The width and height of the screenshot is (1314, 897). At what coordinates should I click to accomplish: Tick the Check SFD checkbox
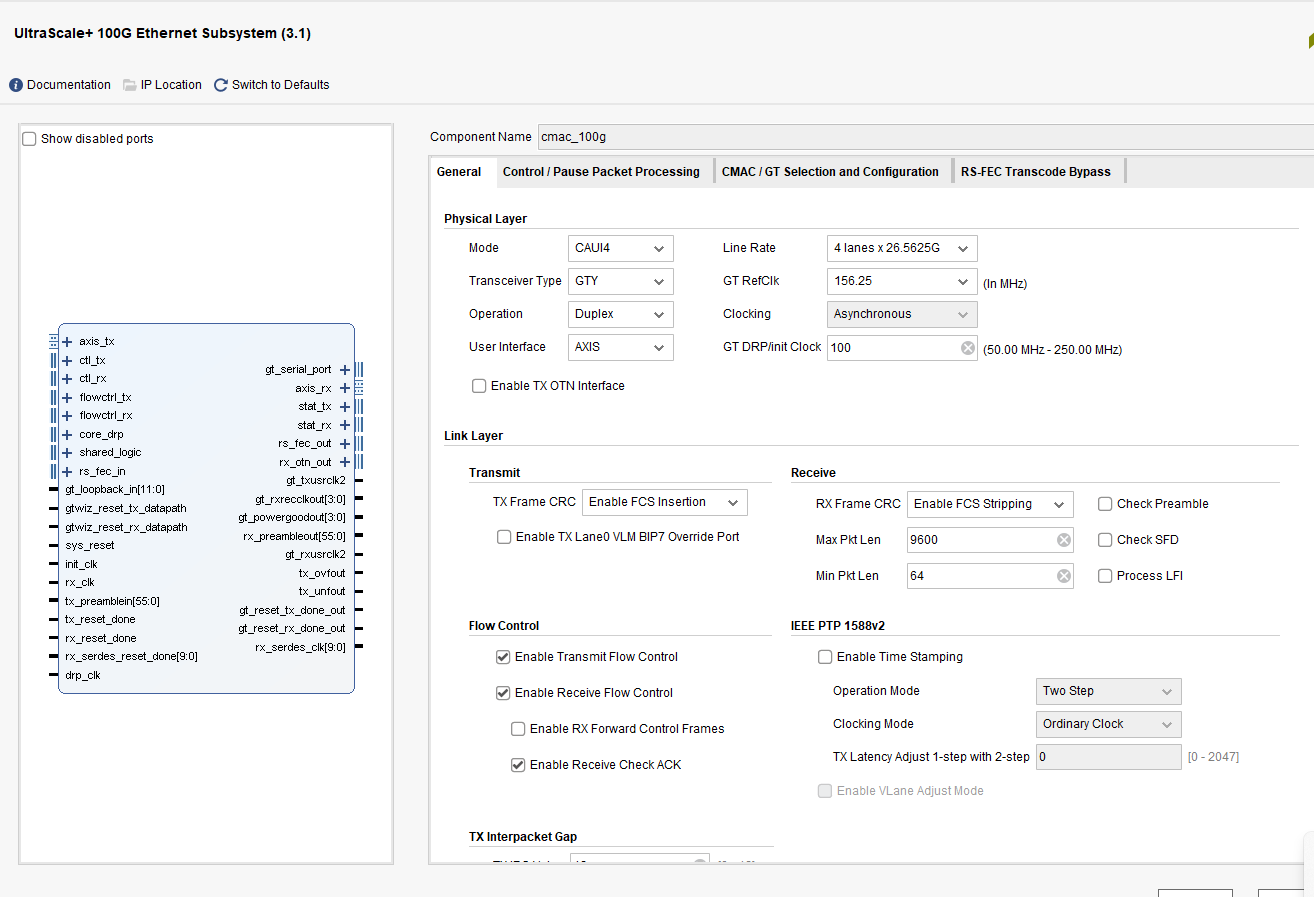(x=1105, y=540)
